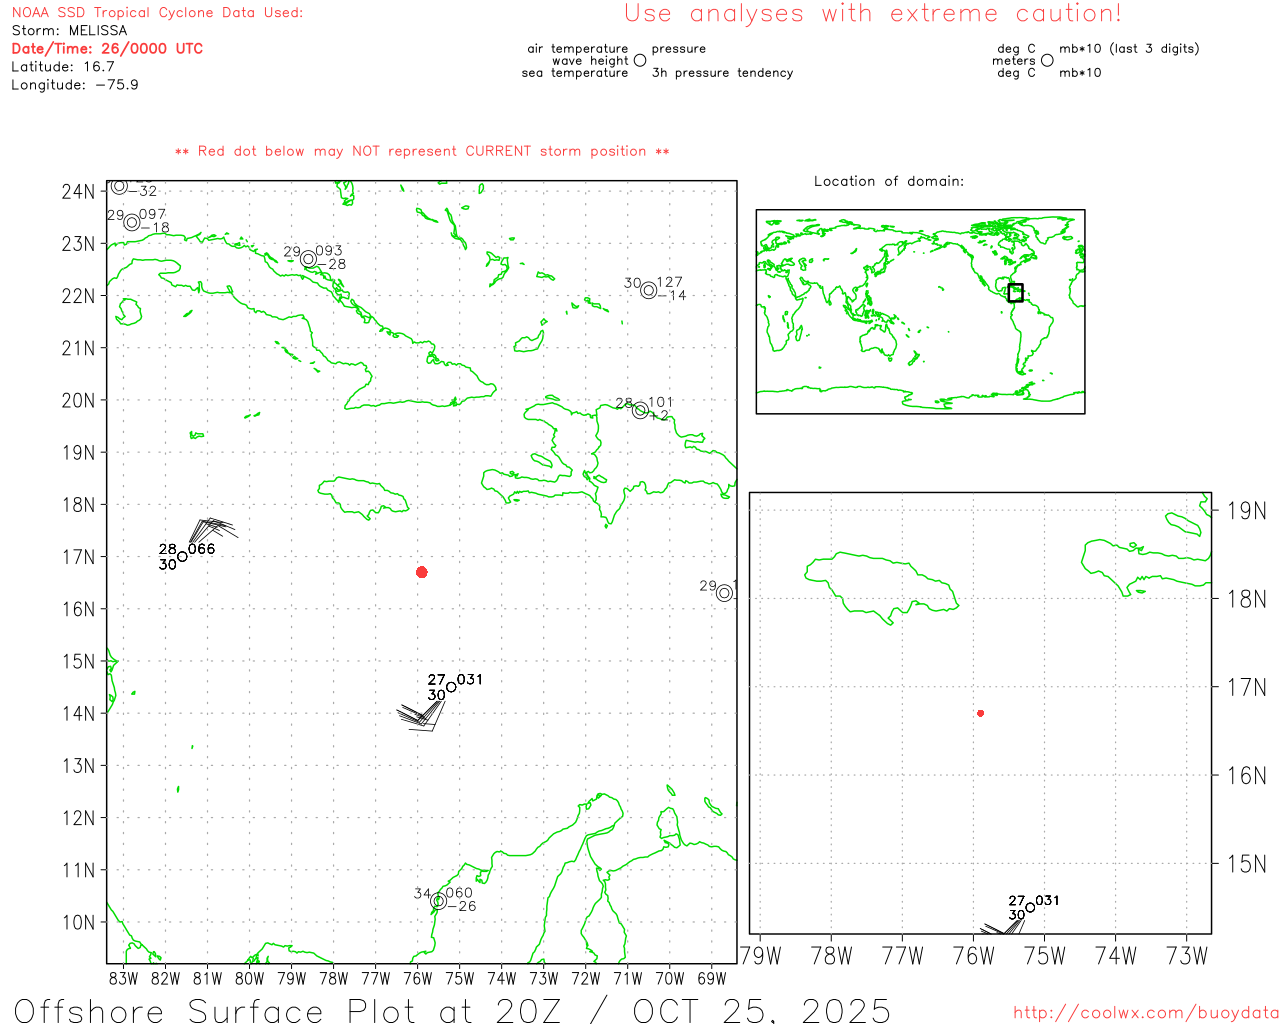Click the "Use analyses with extreme caution!" warning
The image size is (1280, 1024).
tap(873, 14)
